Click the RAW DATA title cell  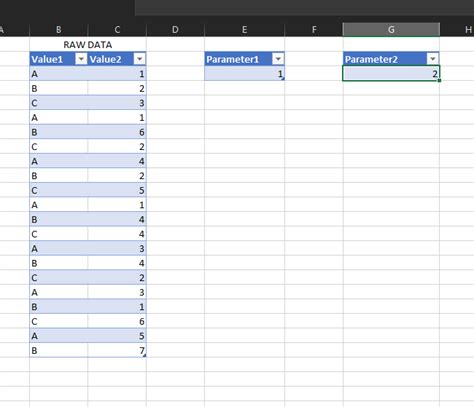pyautogui.click(x=88, y=45)
